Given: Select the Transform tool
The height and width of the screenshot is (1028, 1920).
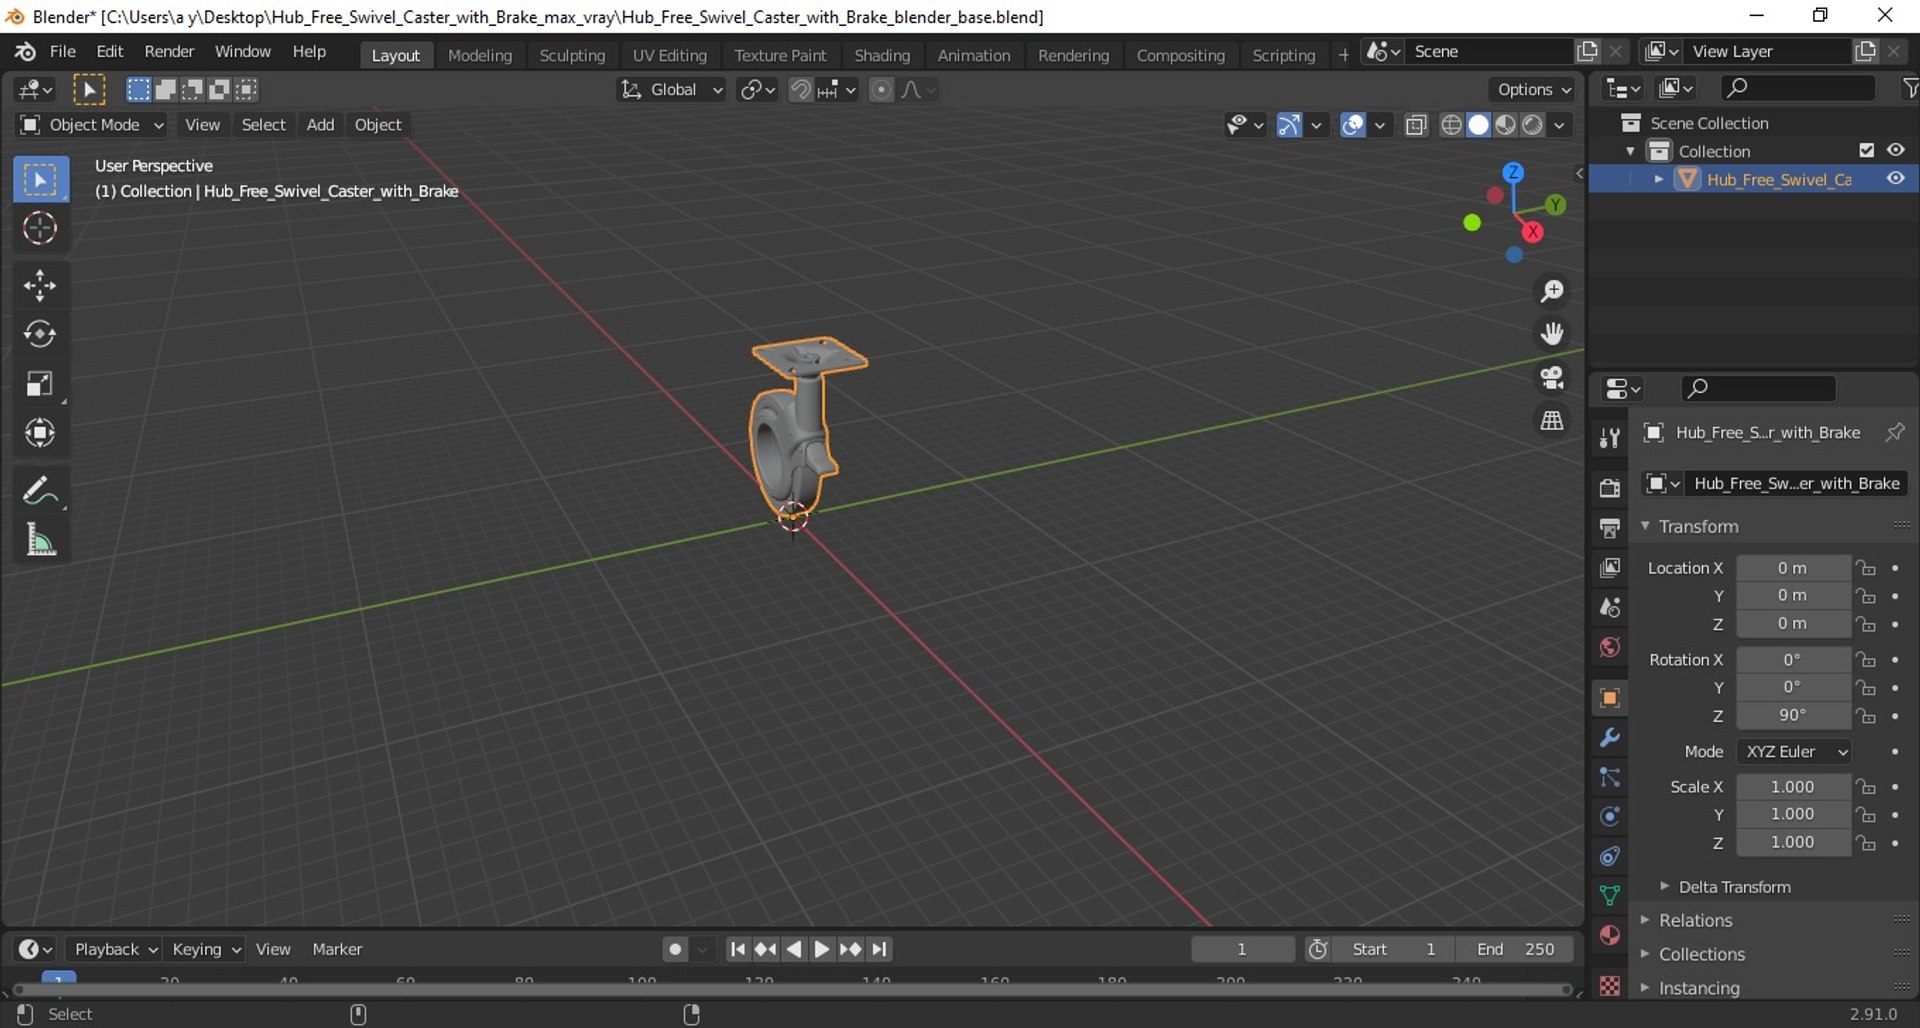Looking at the screenshot, I should 40,433.
